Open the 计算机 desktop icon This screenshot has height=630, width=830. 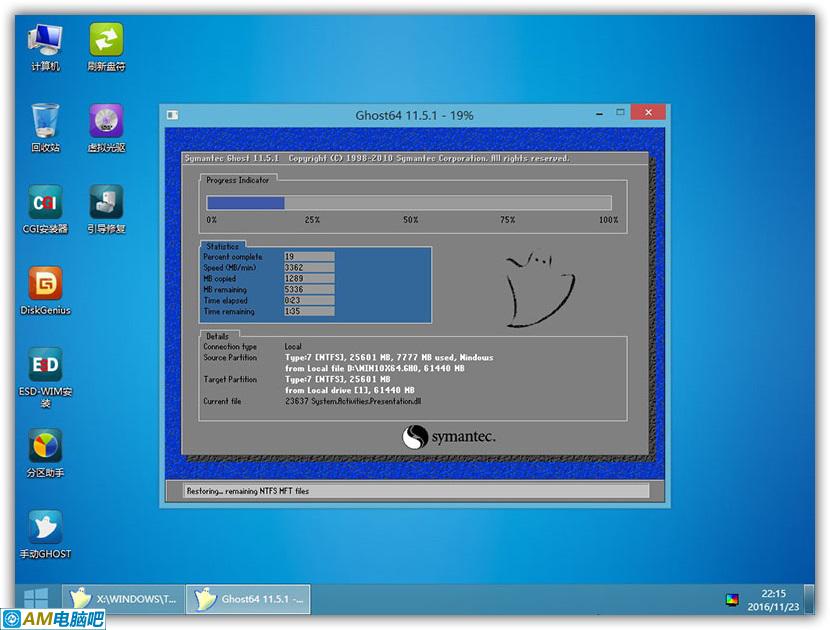45,47
